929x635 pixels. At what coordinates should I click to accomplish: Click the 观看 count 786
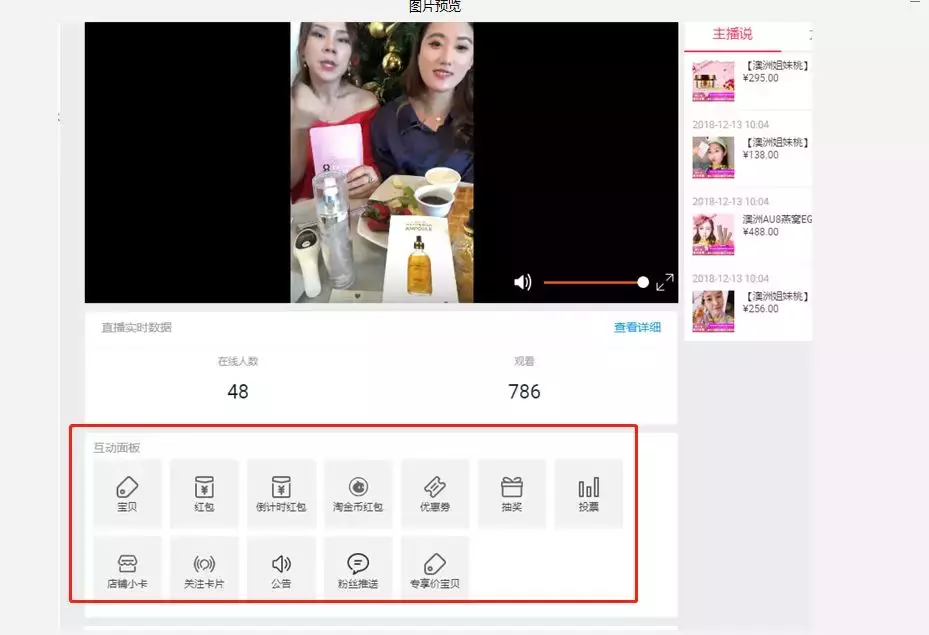click(x=524, y=392)
